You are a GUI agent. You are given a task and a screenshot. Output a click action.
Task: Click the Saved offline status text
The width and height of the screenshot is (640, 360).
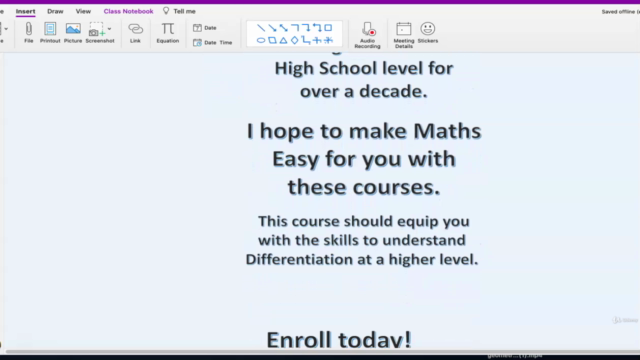[620, 11]
